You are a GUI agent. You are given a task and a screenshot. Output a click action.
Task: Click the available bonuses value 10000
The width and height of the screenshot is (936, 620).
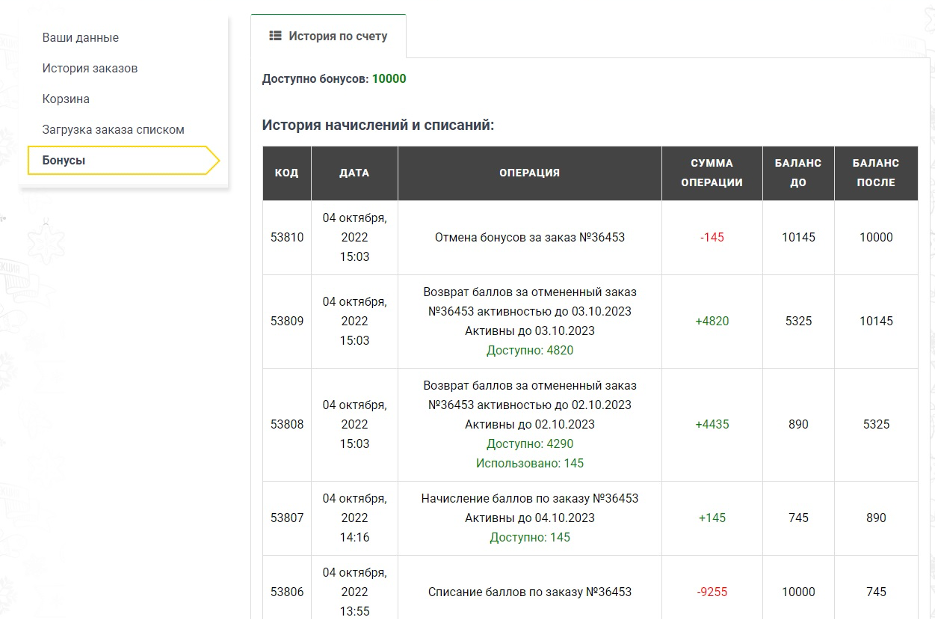tap(389, 79)
